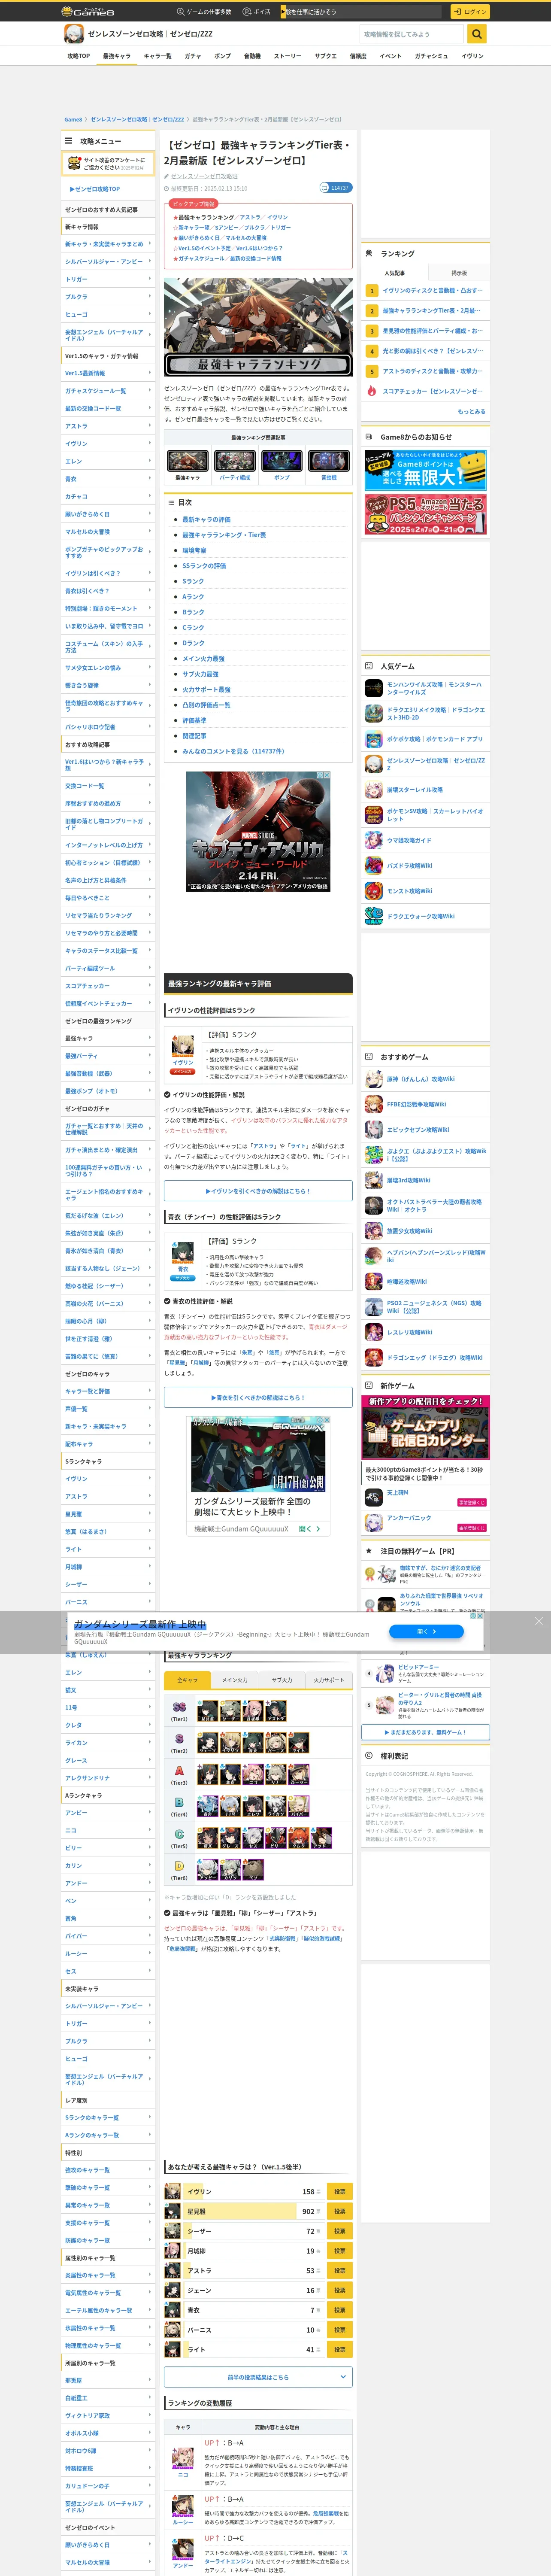Click the search input field
The height and width of the screenshot is (2576, 551).
412,34
